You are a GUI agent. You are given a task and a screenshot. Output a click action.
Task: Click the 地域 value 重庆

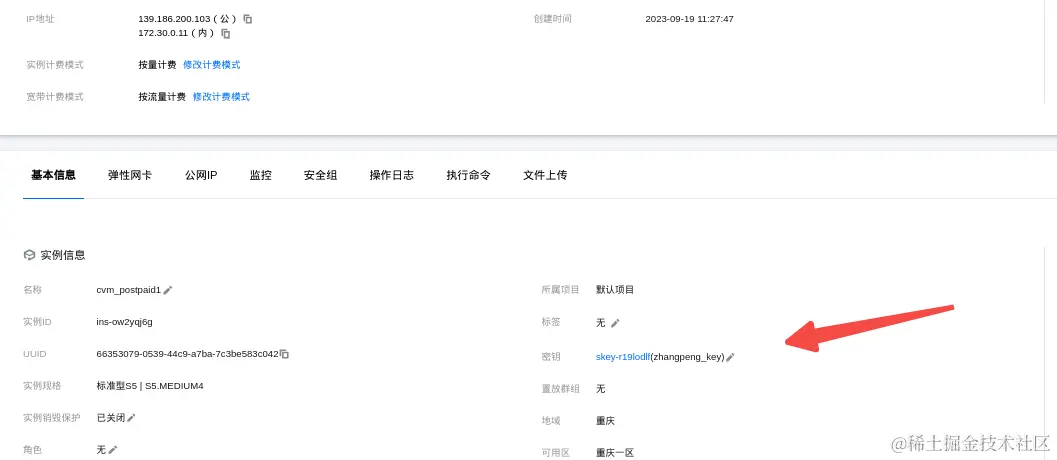605,420
